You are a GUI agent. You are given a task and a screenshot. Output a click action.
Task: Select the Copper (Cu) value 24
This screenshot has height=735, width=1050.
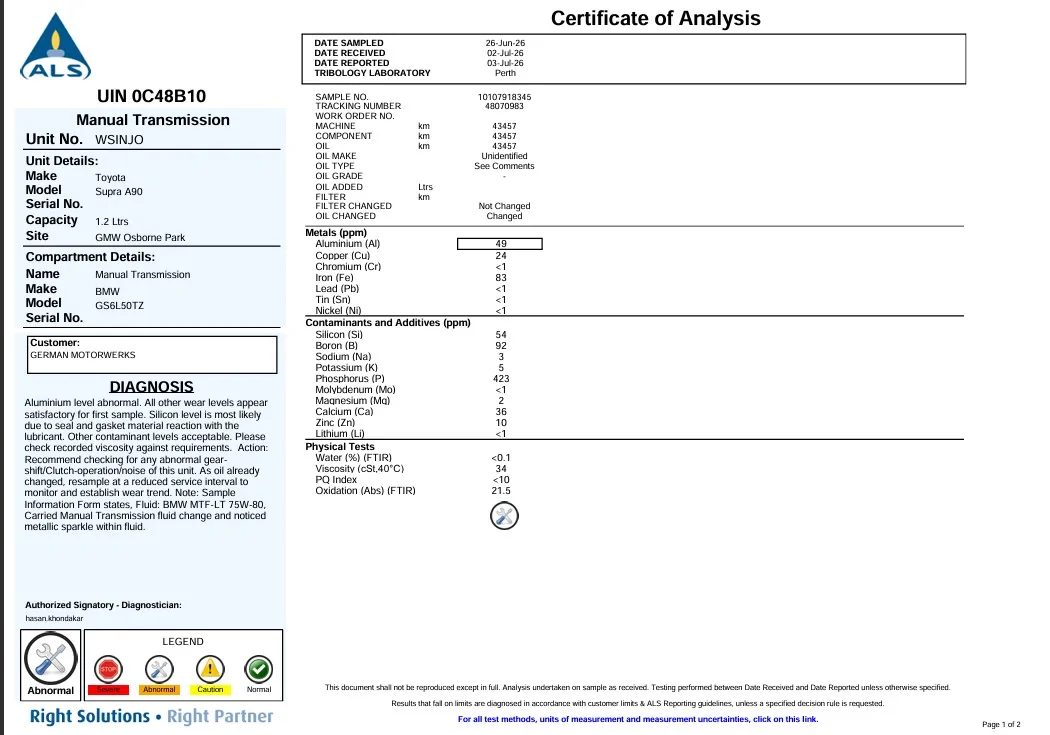(501, 256)
